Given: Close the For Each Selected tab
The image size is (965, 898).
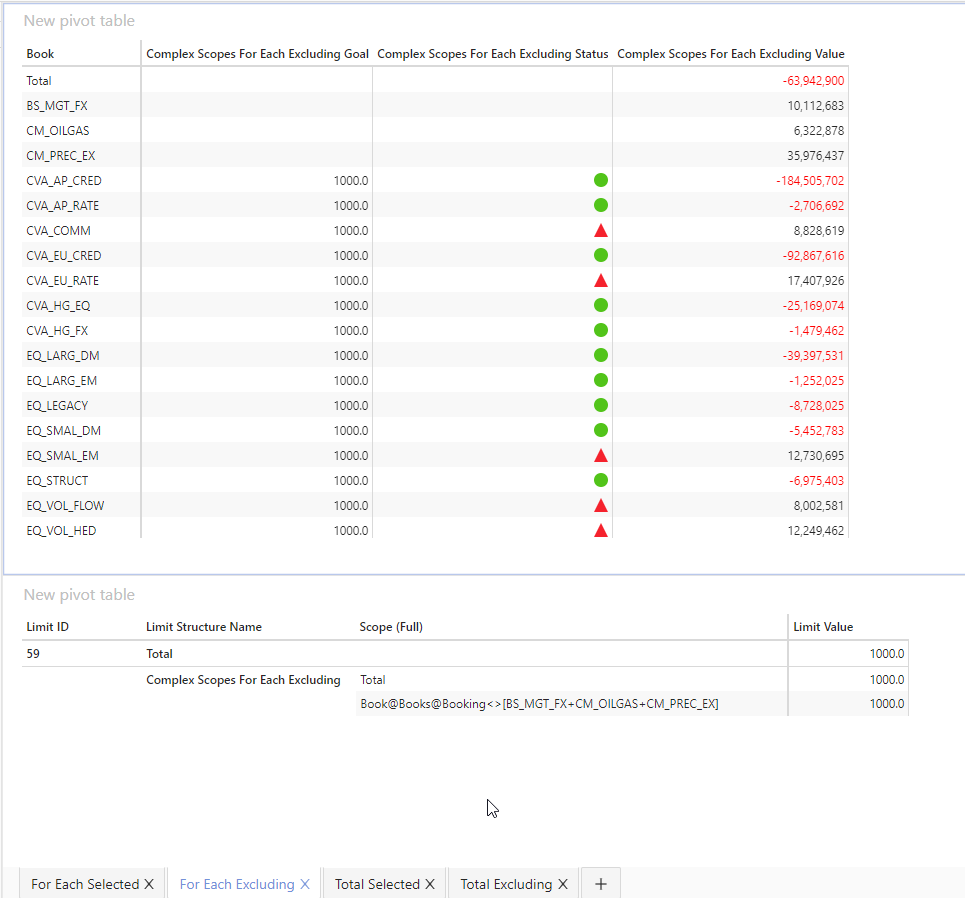Looking at the screenshot, I should click(149, 884).
